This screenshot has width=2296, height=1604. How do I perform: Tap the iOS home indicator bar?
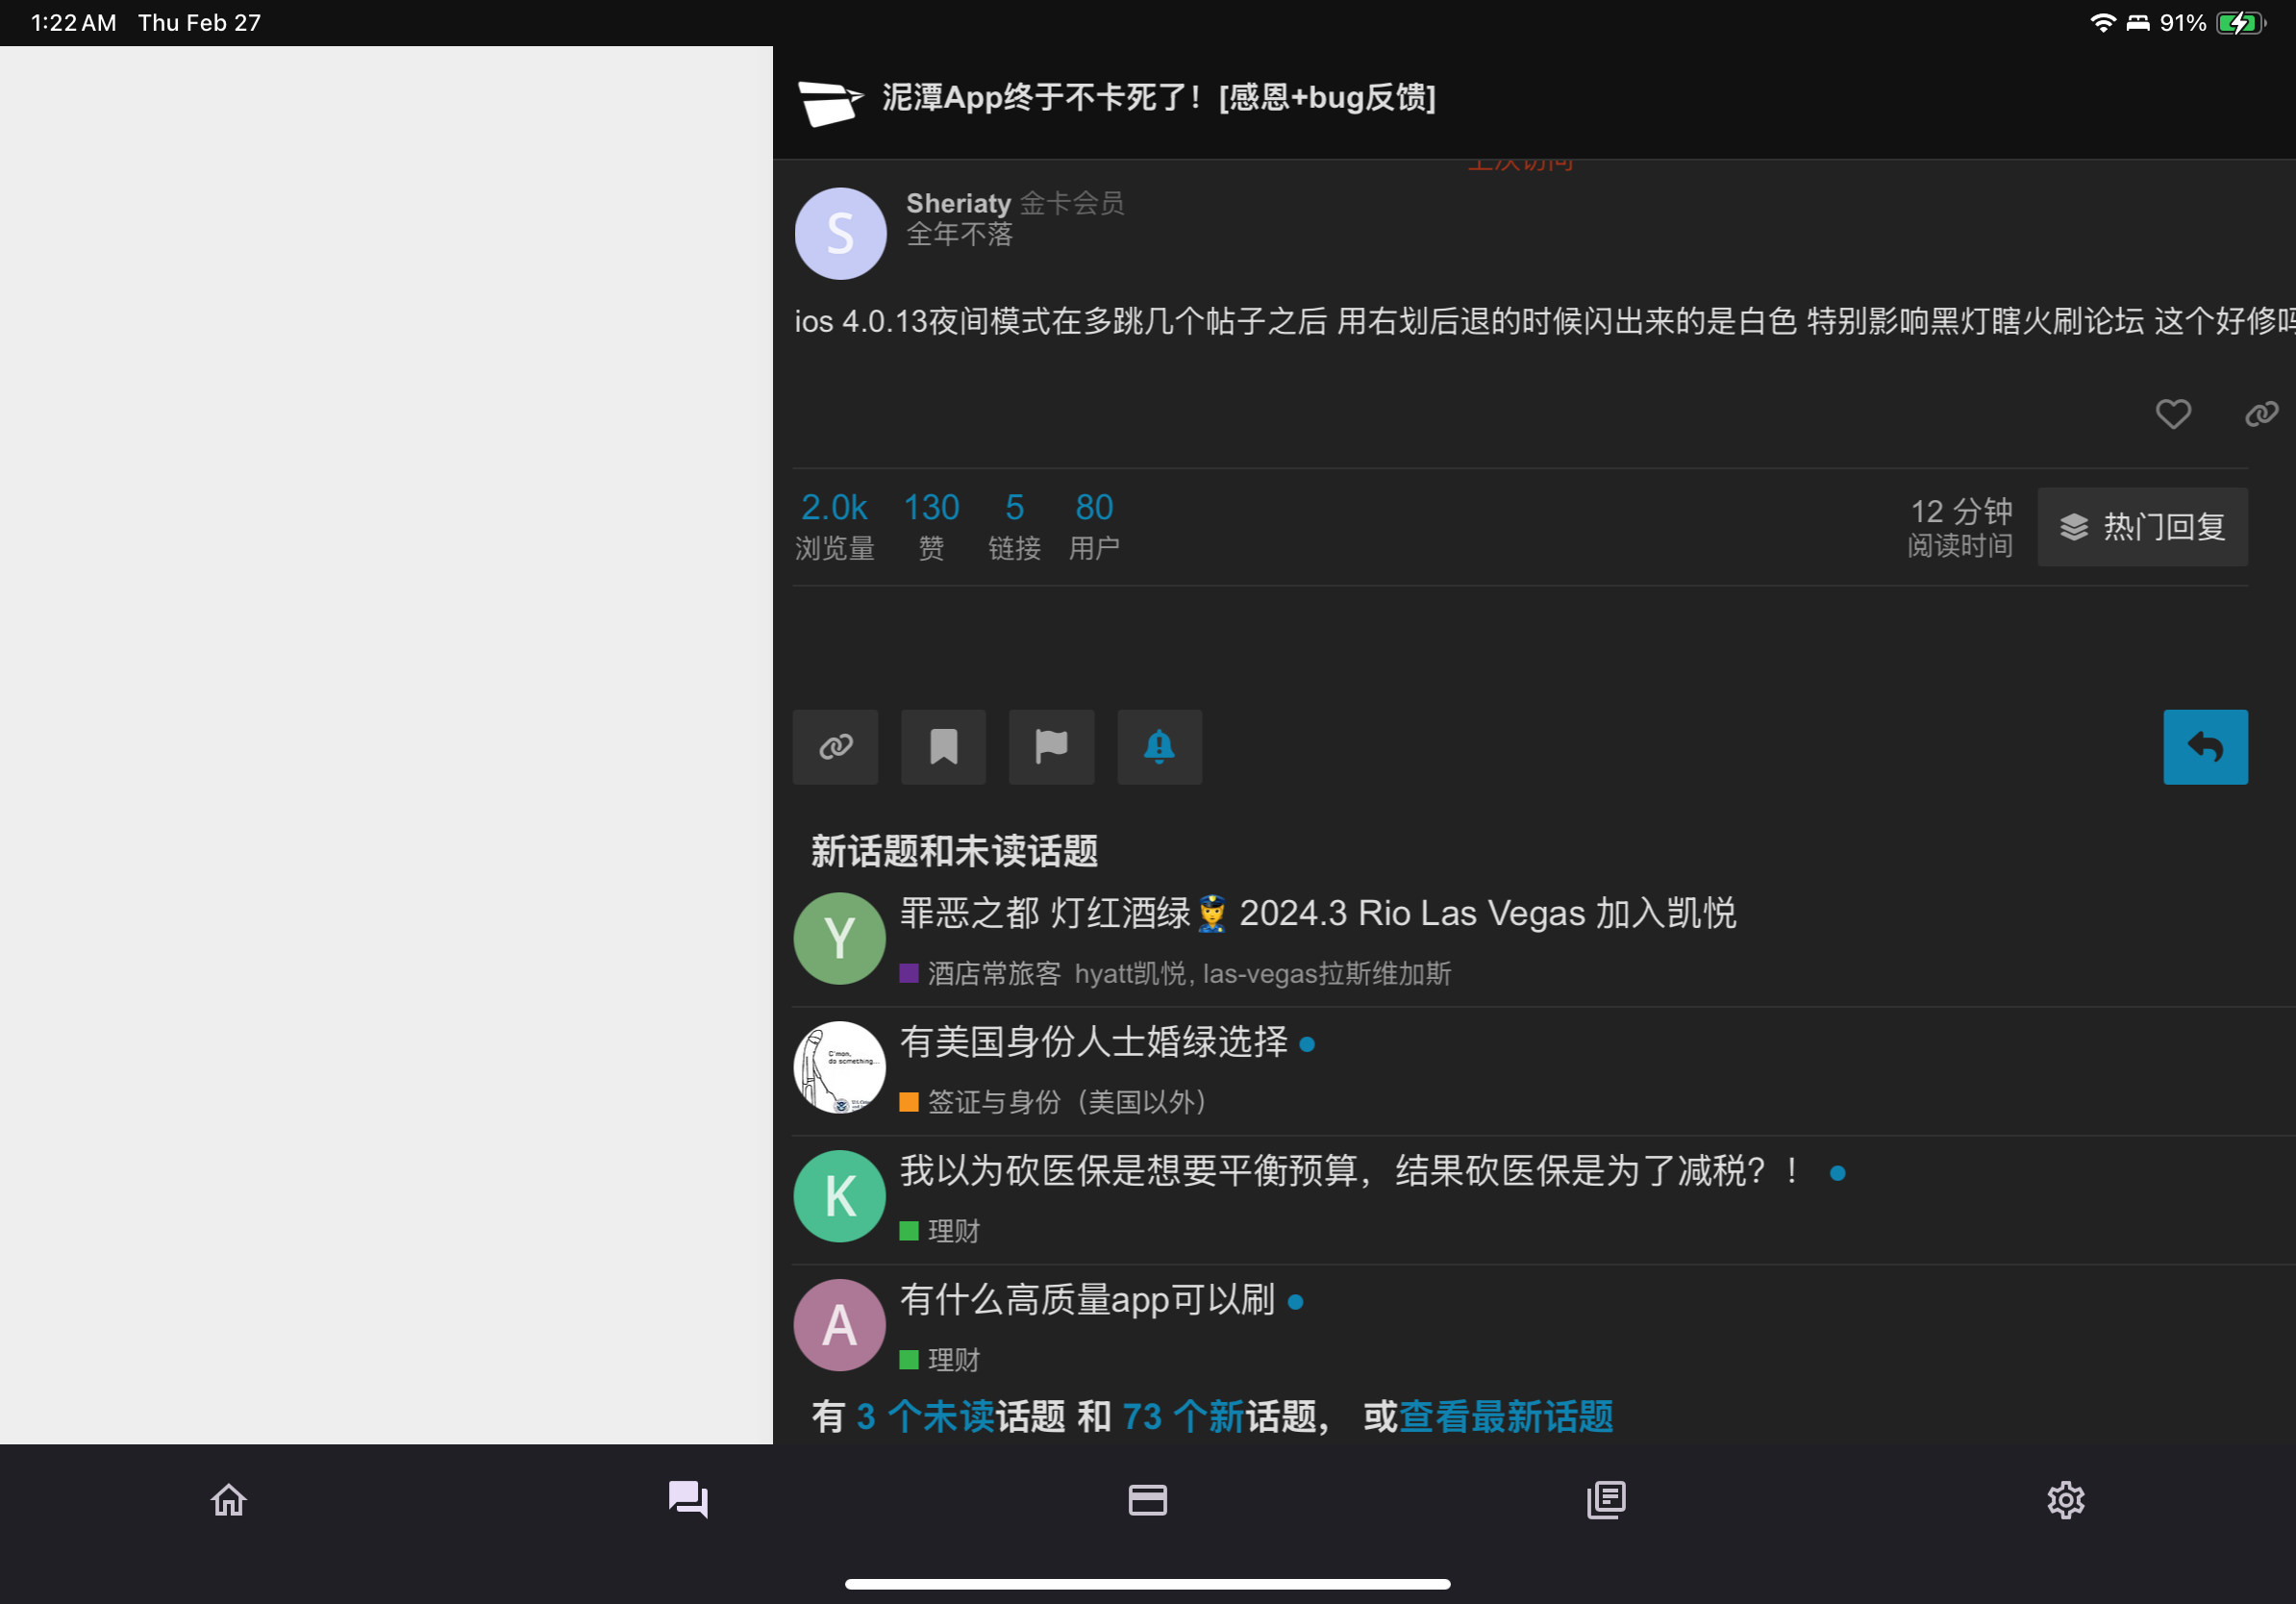1147,1584
